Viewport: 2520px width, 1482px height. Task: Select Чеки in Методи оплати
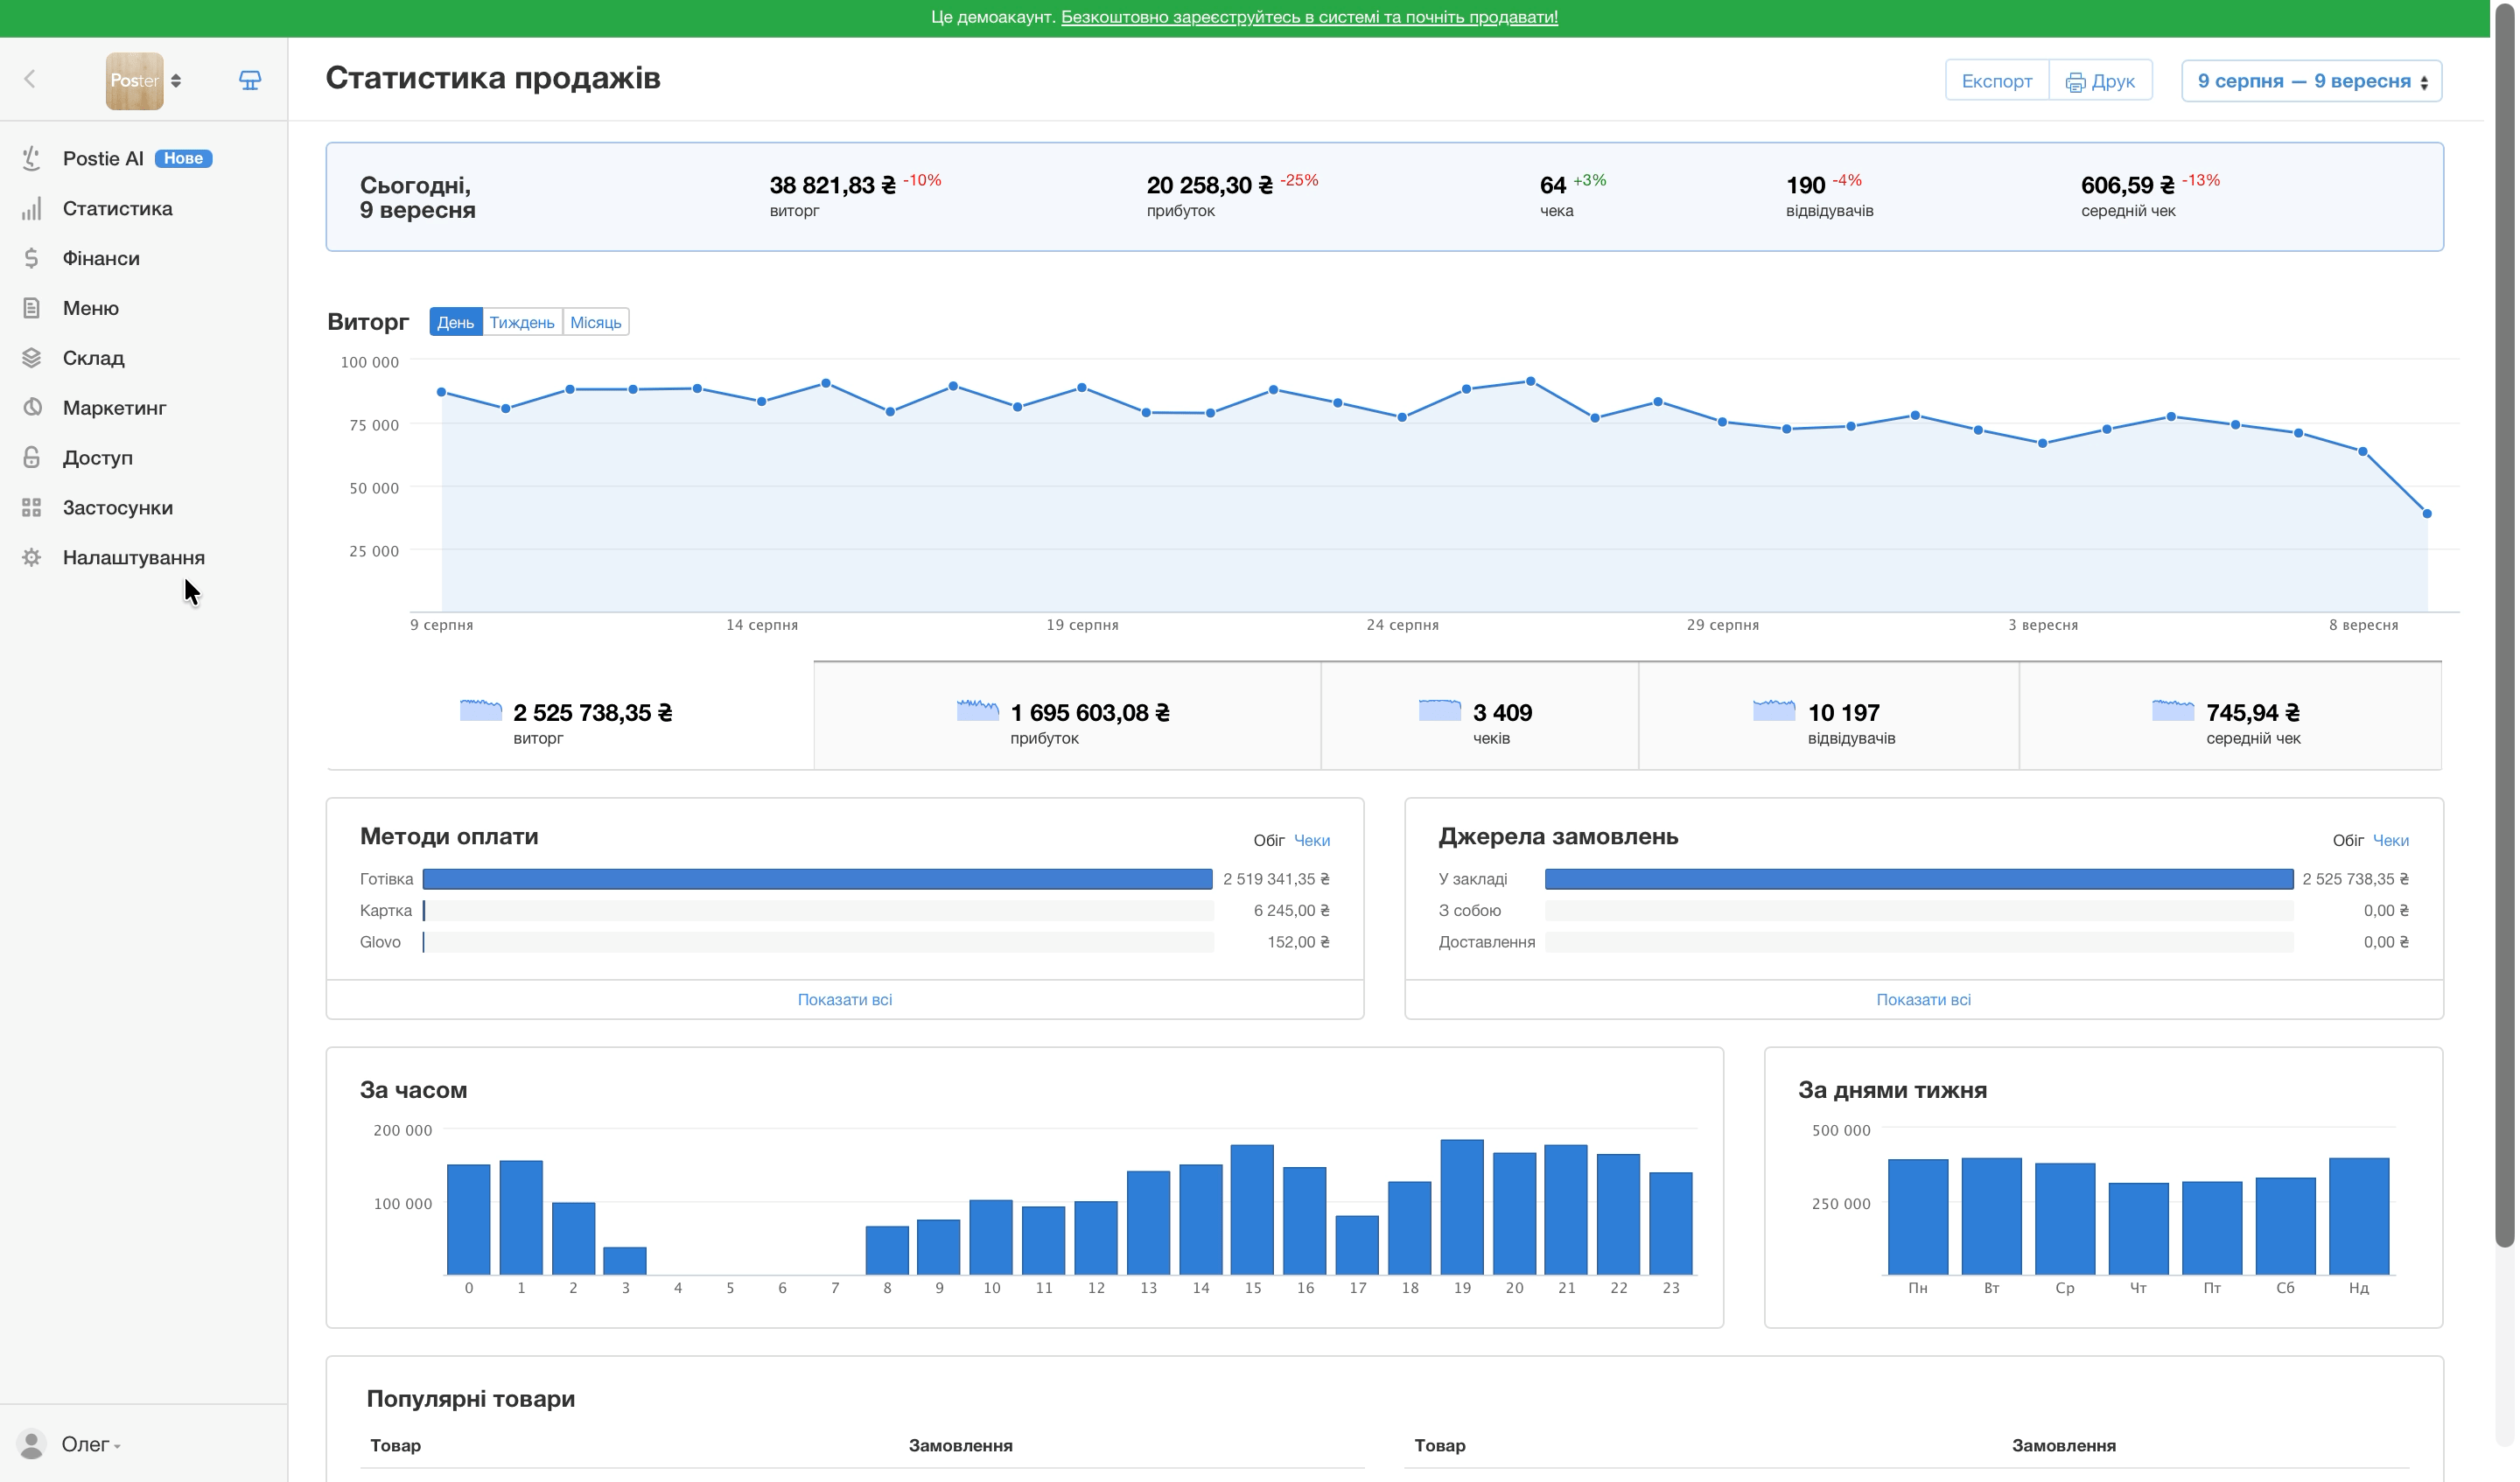click(x=1311, y=840)
